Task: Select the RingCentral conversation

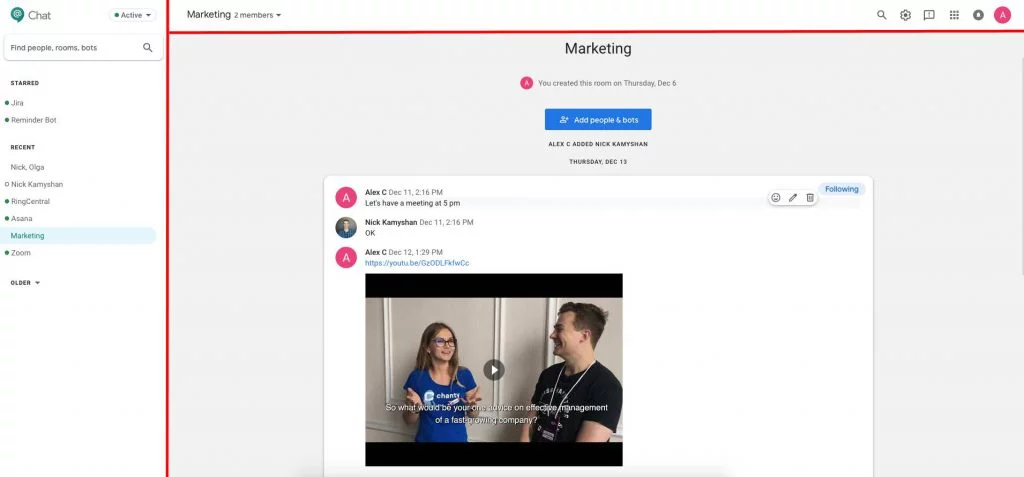Action: (30, 201)
